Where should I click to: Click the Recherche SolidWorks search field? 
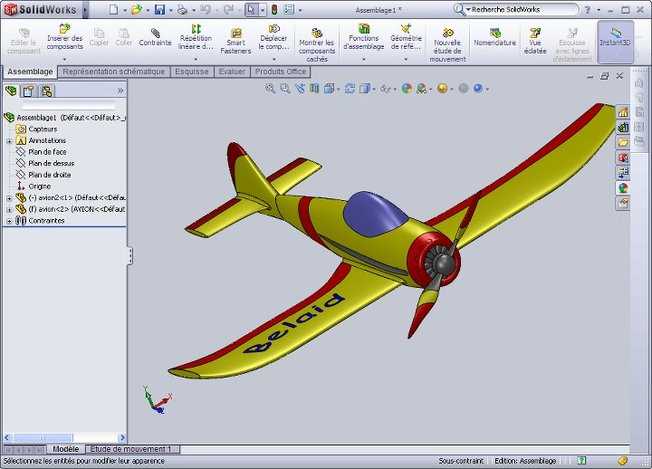coord(523,9)
